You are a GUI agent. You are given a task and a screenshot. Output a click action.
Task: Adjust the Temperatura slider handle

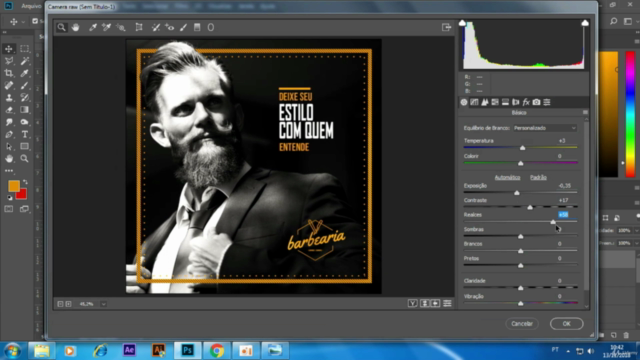[x=522, y=148]
